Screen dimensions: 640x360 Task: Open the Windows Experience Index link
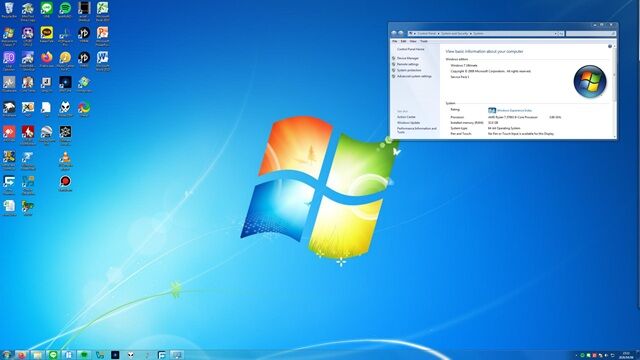click(x=514, y=111)
